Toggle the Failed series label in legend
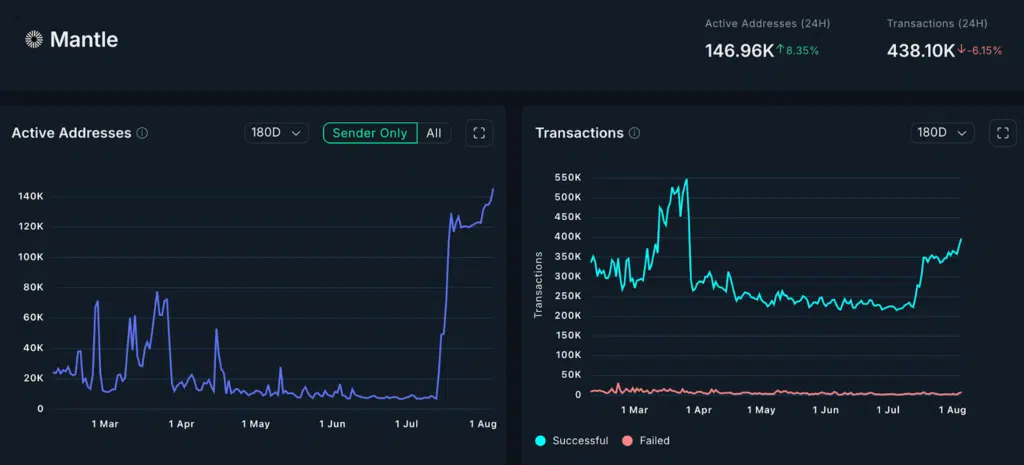The height and width of the screenshot is (465, 1024). click(654, 440)
